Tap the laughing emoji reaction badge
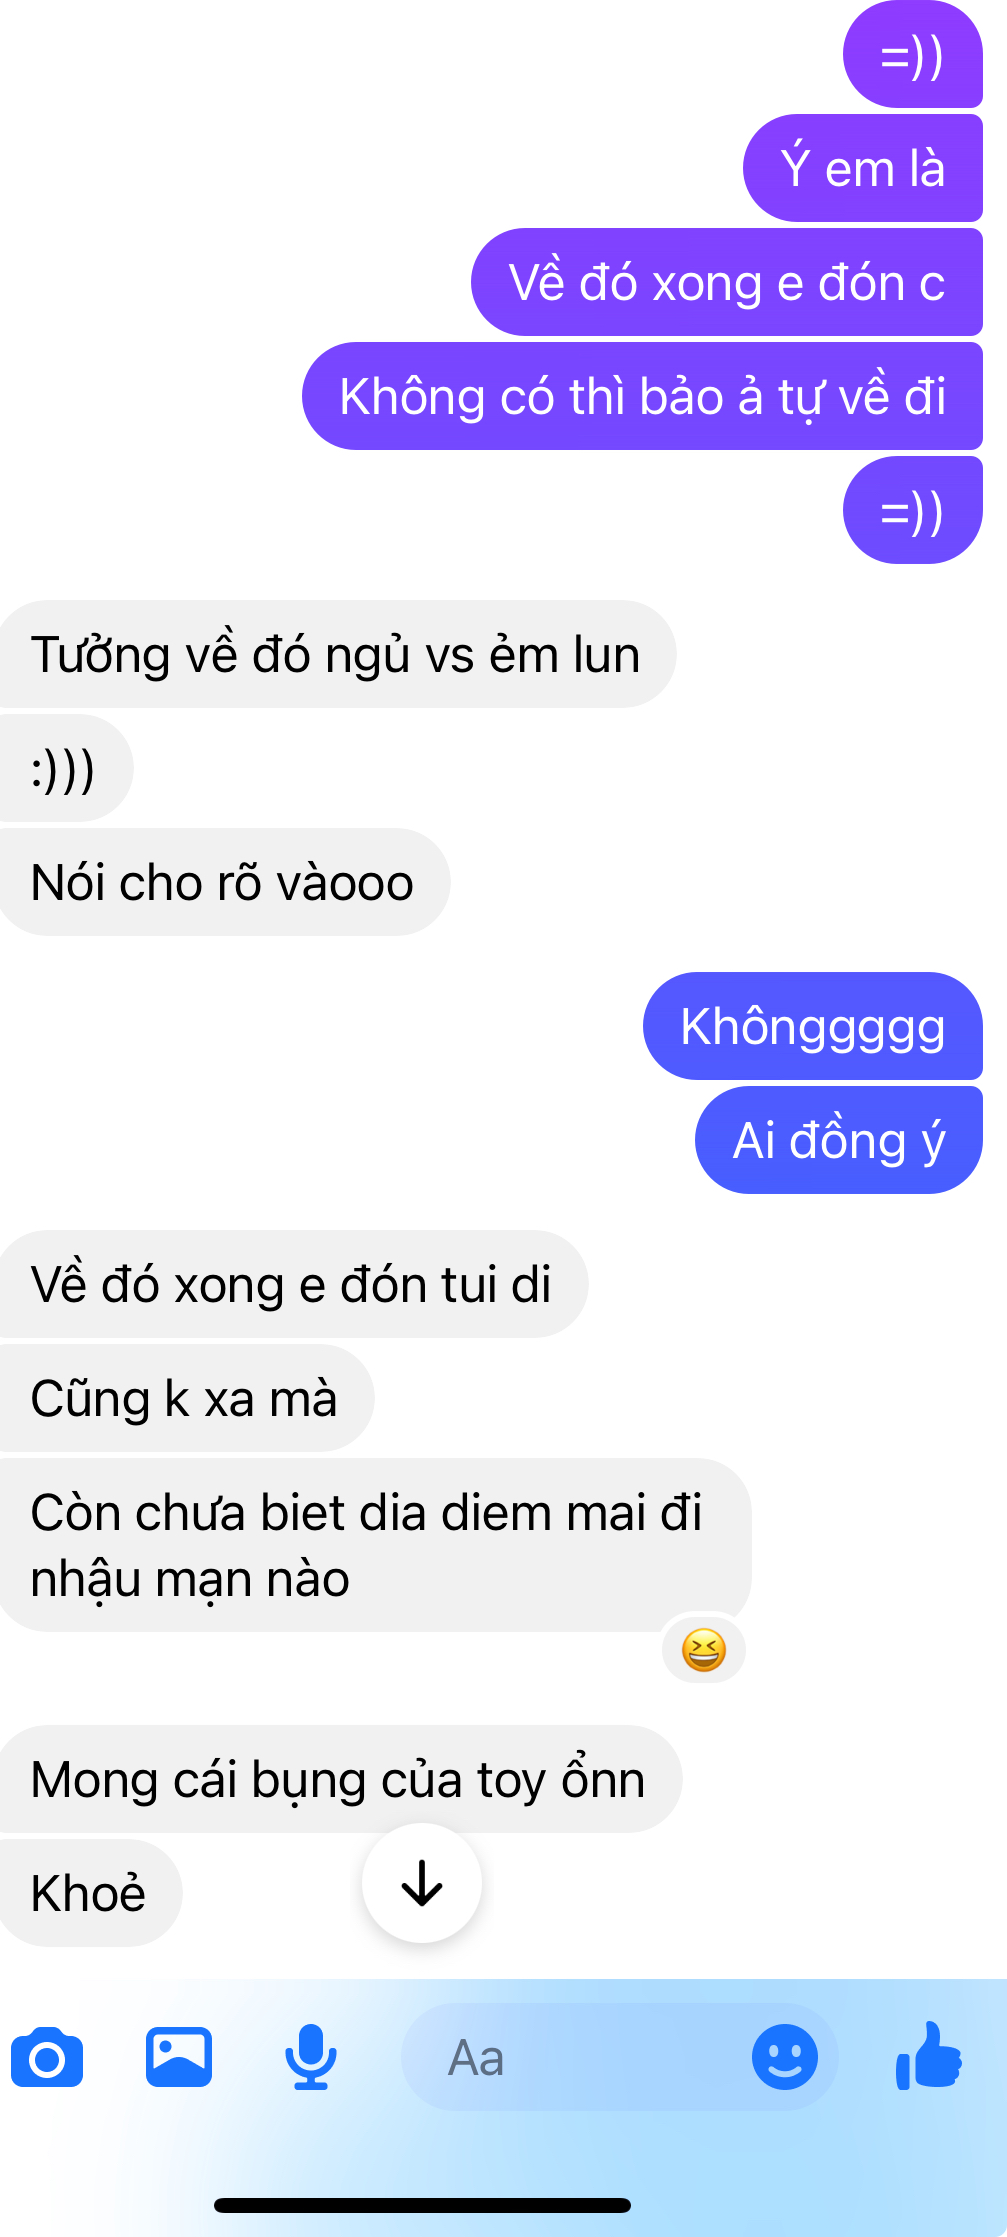1007x2237 pixels. (x=704, y=1649)
